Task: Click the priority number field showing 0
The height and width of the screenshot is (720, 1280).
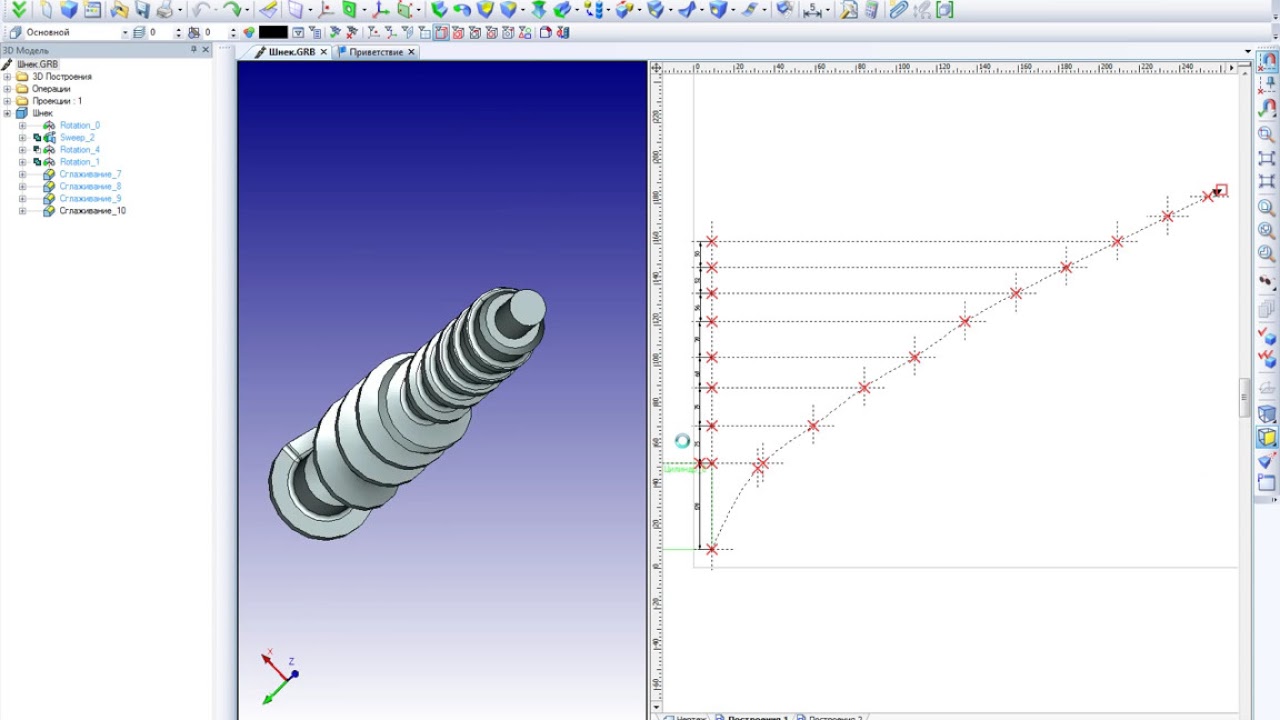Action: (x=214, y=33)
